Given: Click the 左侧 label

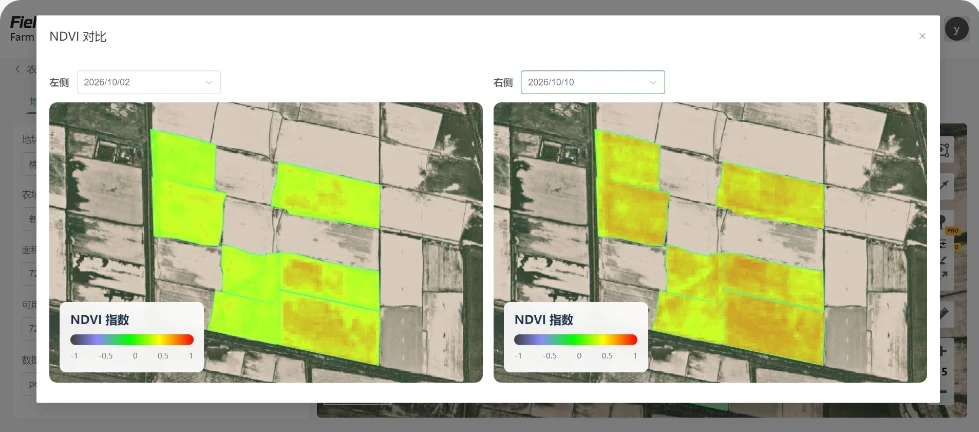Looking at the screenshot, I should (x=59, y=82).
